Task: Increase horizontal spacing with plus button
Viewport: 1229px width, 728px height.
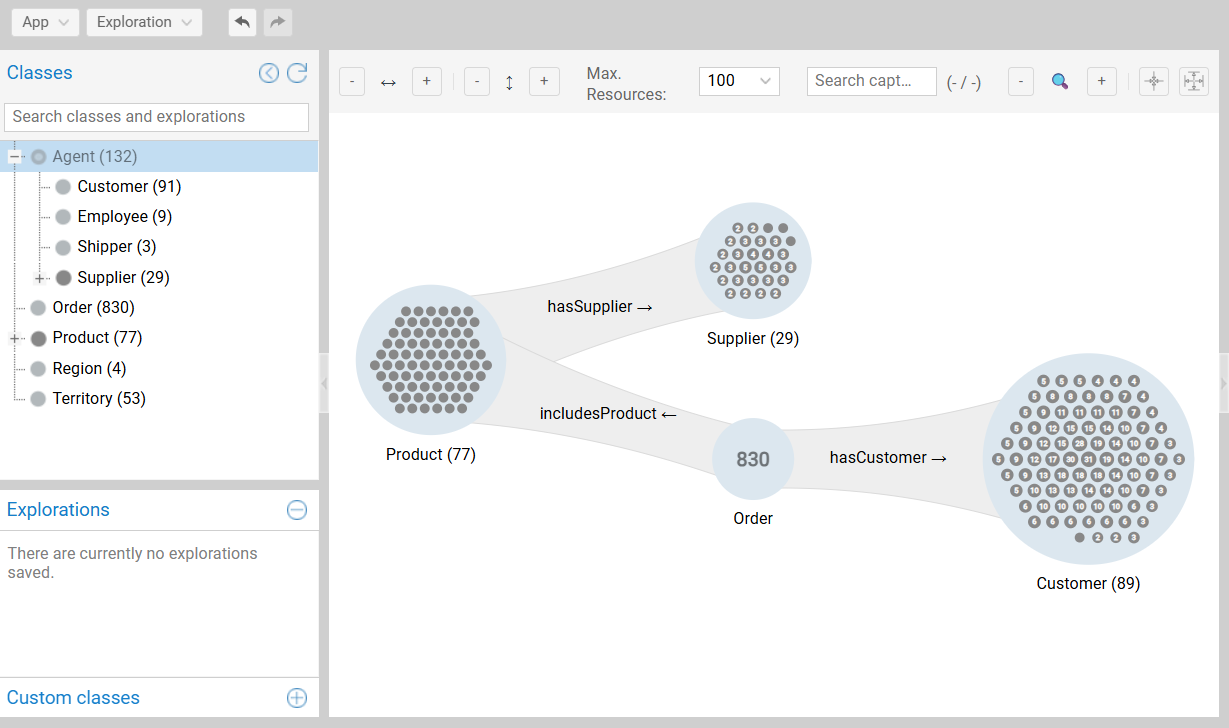Action: click(426, 82)
